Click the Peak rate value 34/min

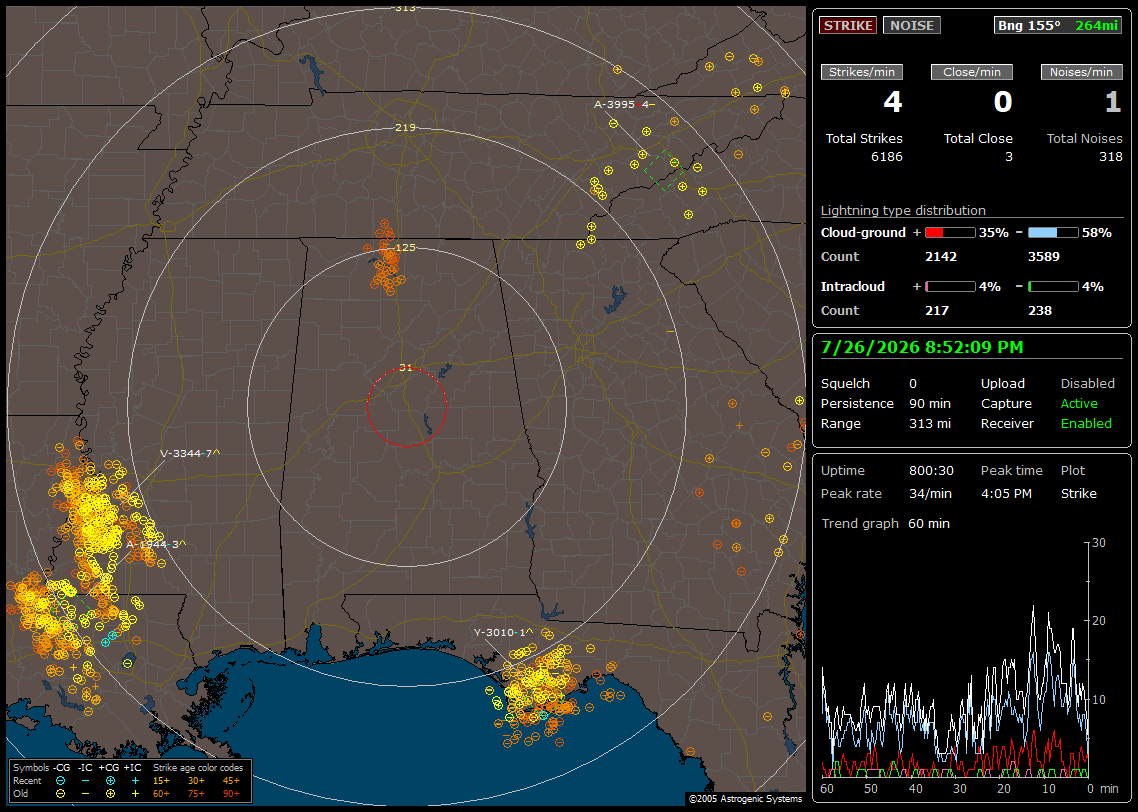[x=931, y=493]
